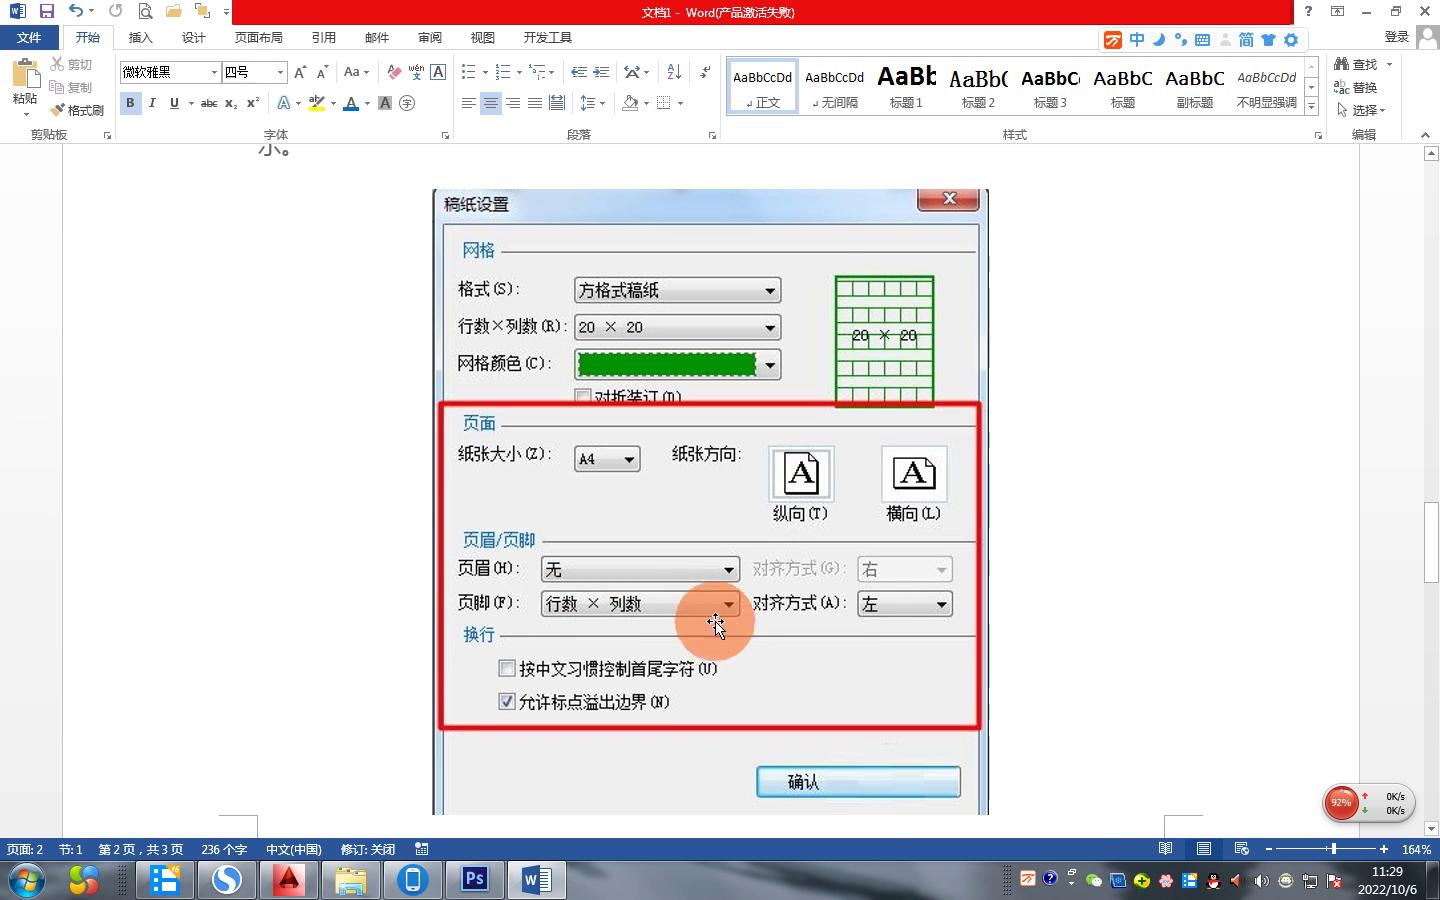This screenshot has width=1440, height=900.
Task: Toggle bold formatting
Action: pos(130,103)
